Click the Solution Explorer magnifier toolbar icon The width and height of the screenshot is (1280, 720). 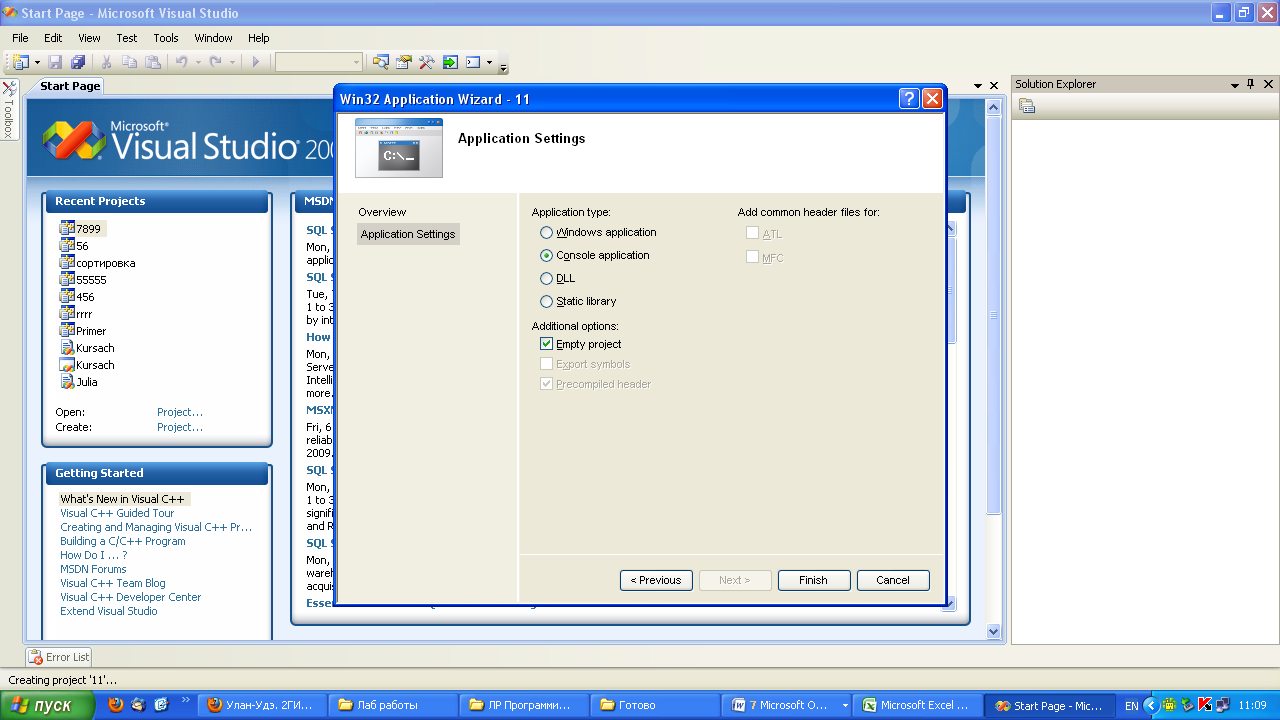pos(381,62)
